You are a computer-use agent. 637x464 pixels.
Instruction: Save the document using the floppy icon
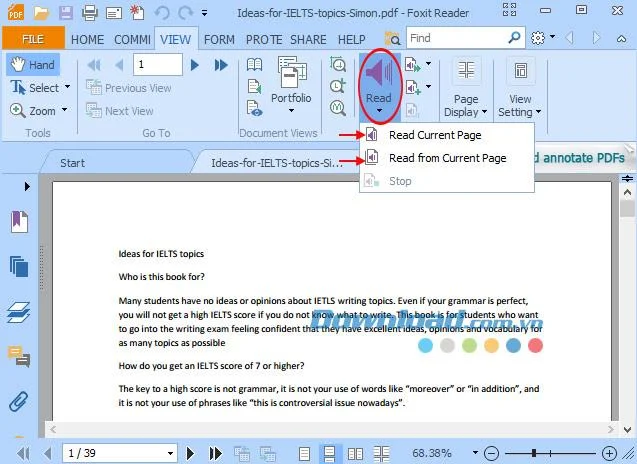coord(65,13)
